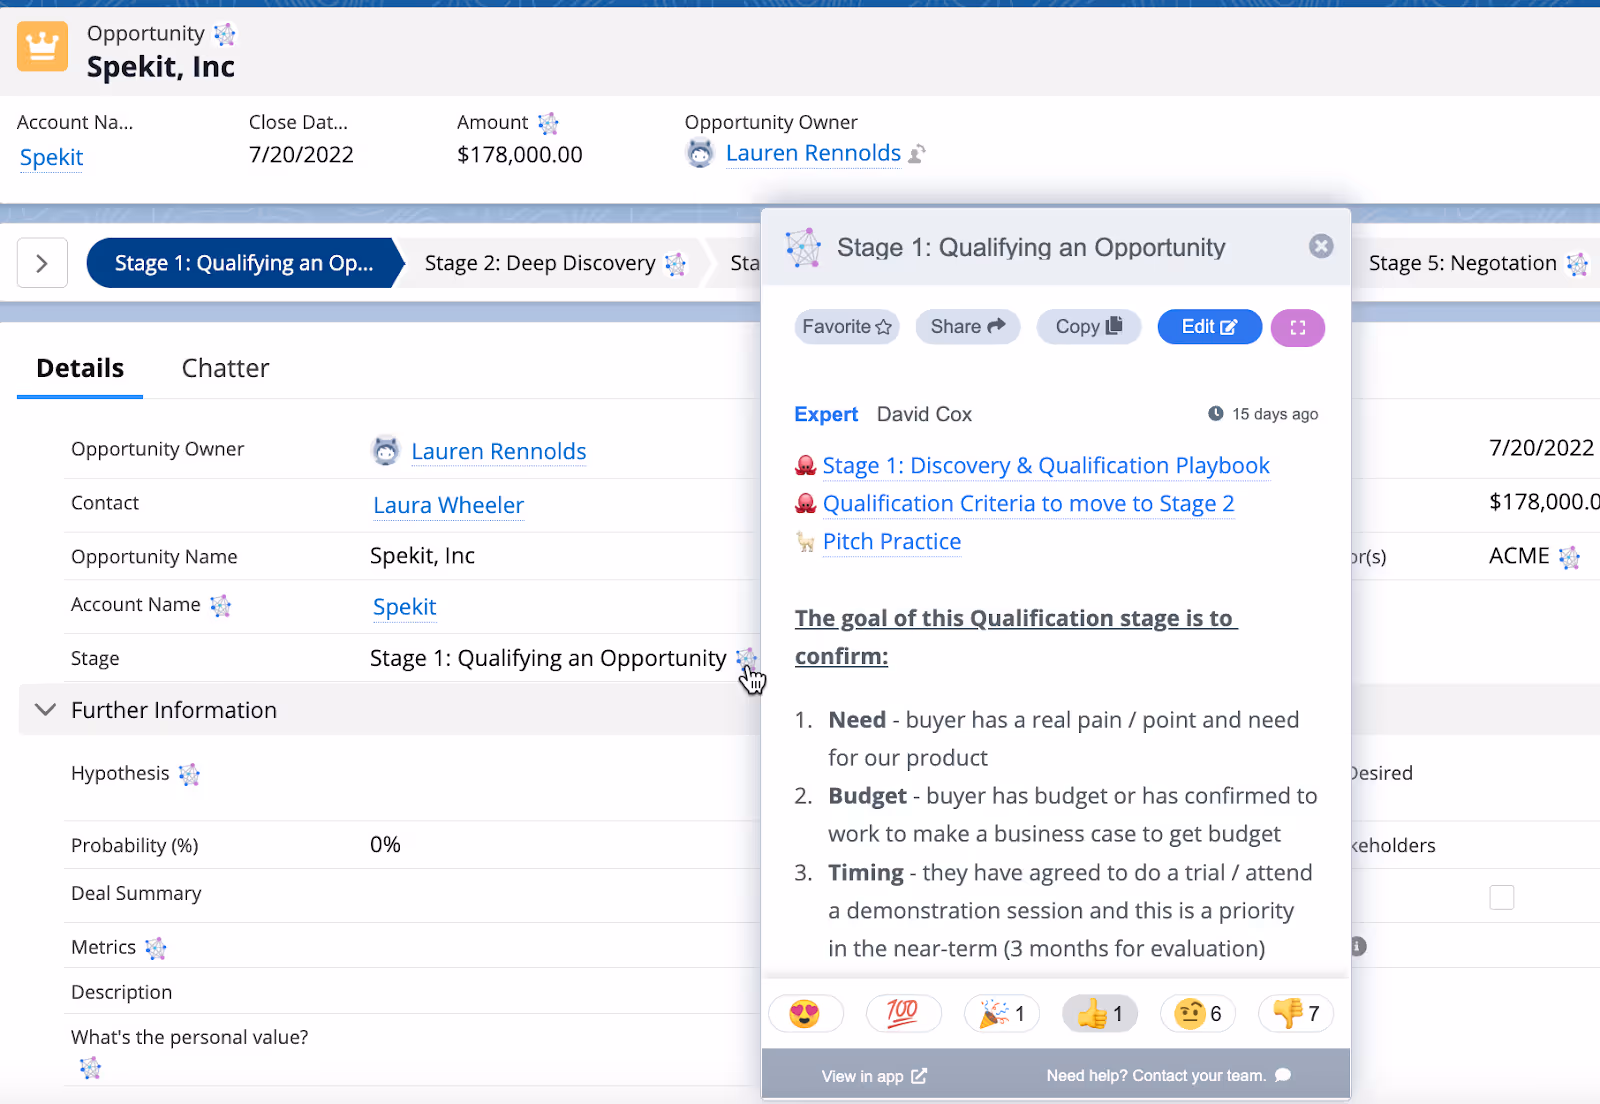Click Need help? Contact your team
Image resolution: width=1600 pixels, height=1104 pixels.
pyautogui.click(x=1168, y=1076)
